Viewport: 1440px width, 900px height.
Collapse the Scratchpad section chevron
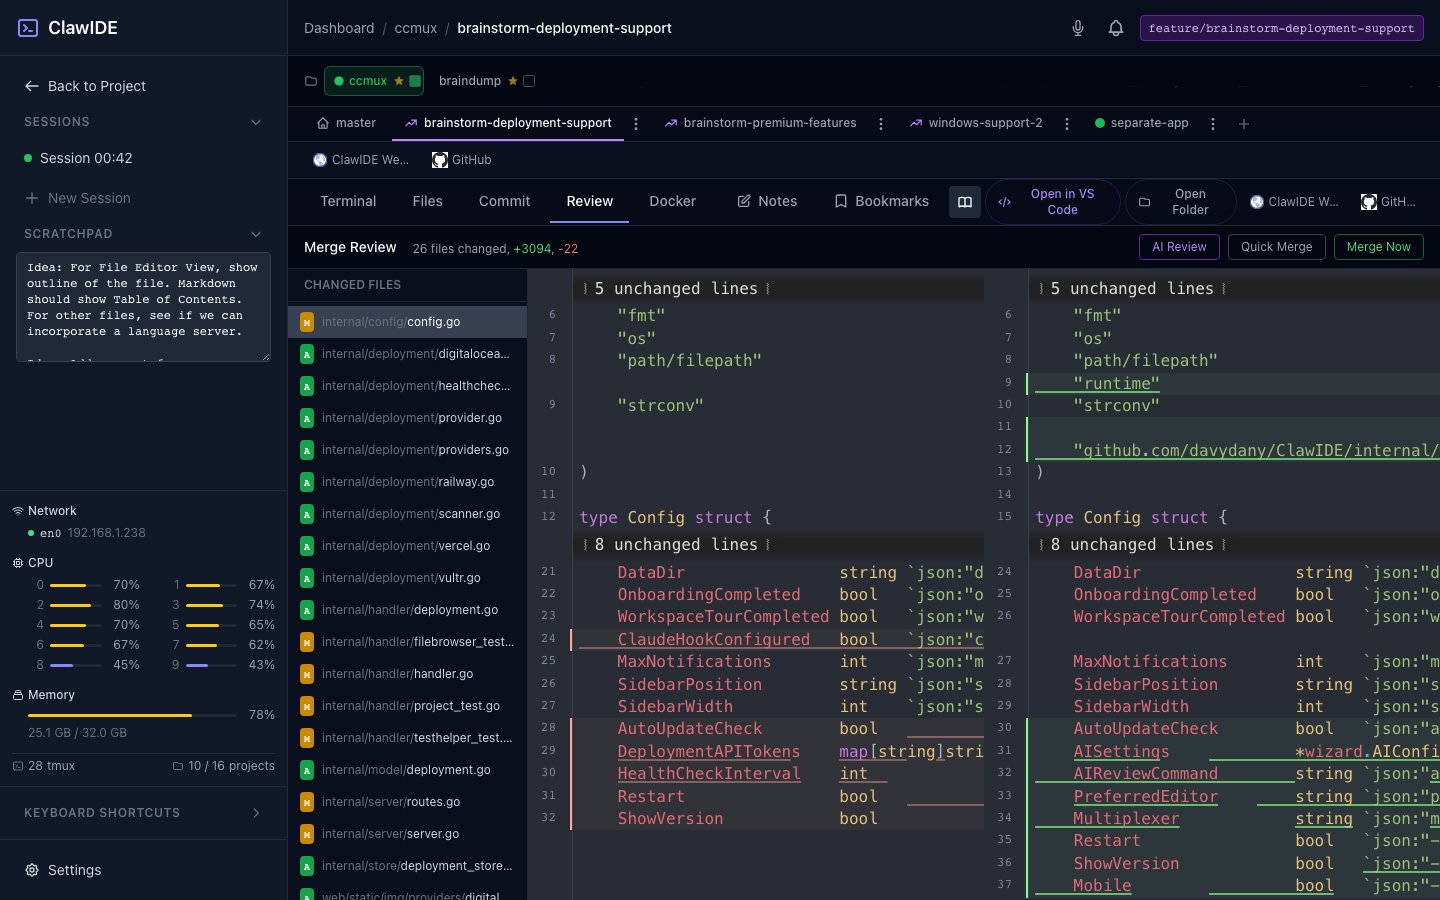256,234
